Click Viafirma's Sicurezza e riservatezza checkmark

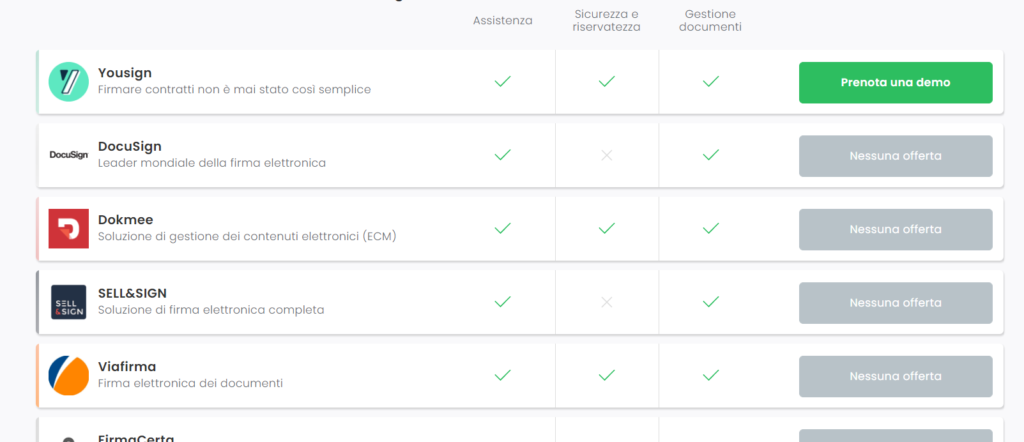(x=607, y=375)
